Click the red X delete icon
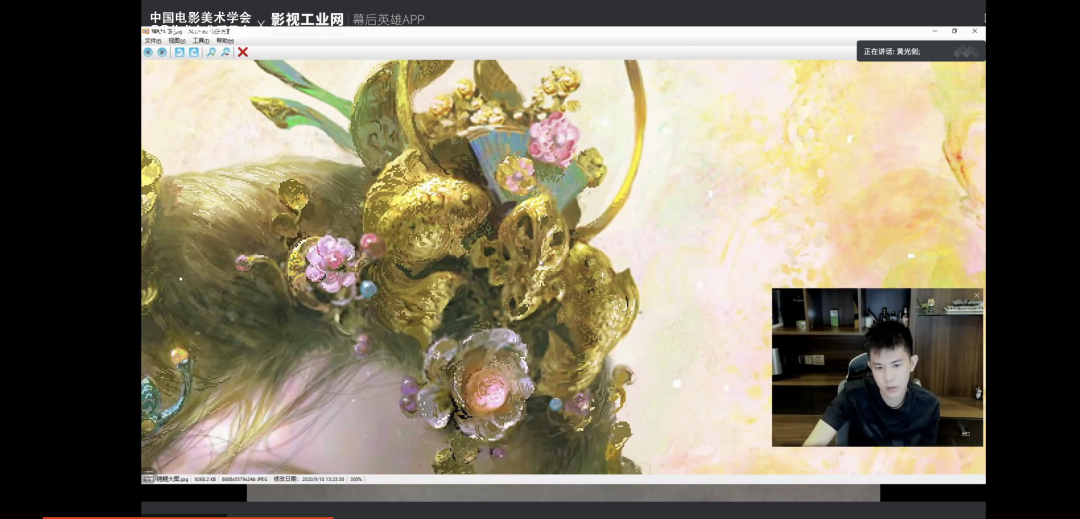The width and height of the screenshot is (1080, 519). click(243, 52)
